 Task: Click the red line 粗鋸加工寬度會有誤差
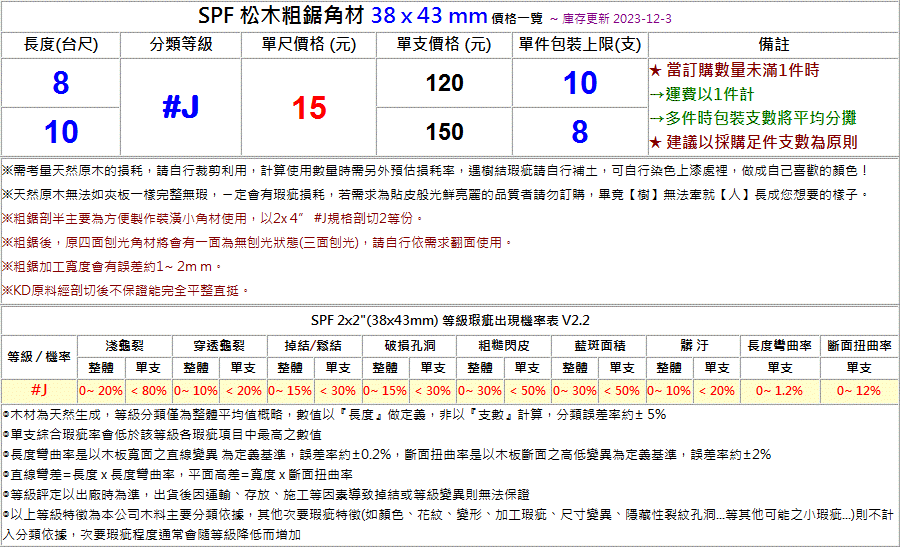point(112,266)
